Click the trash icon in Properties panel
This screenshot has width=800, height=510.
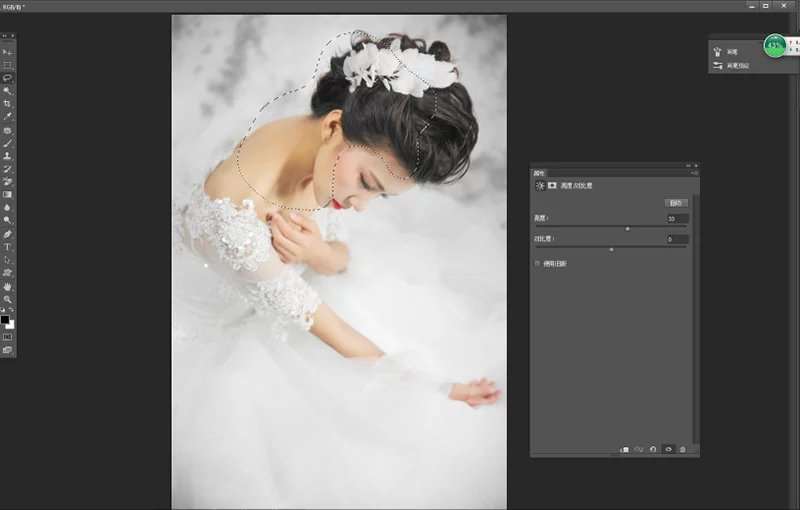click(683, 450)
